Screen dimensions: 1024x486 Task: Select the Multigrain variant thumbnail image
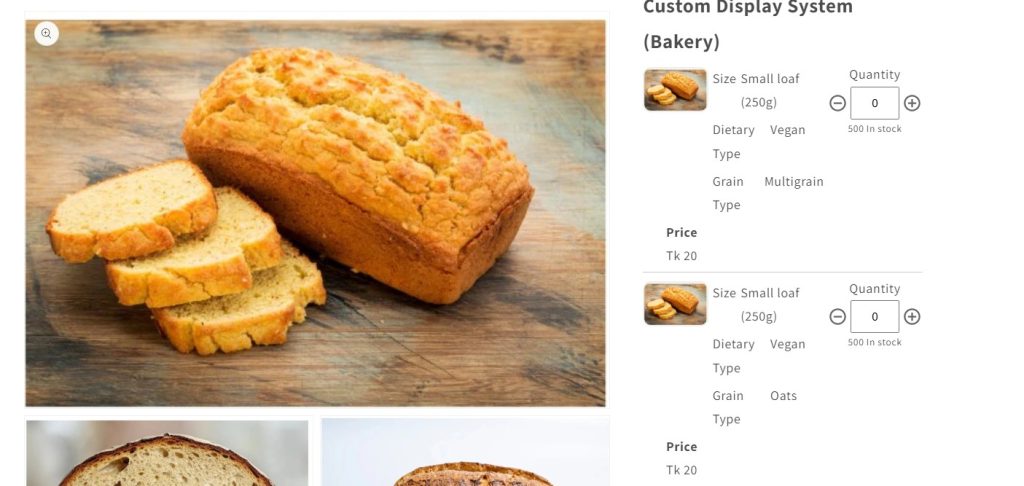(x=675, y=89)
